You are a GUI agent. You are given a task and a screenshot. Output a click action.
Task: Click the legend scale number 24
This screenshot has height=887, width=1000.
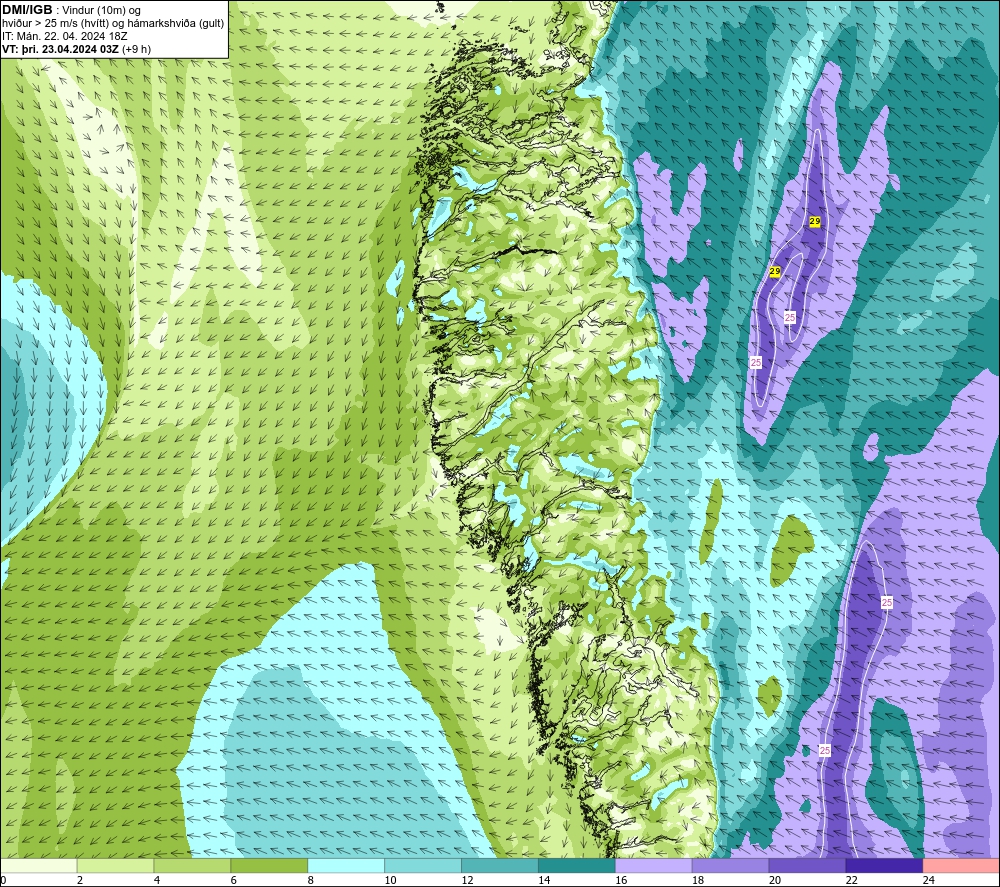pyautogui.click(x=929, y=880)
